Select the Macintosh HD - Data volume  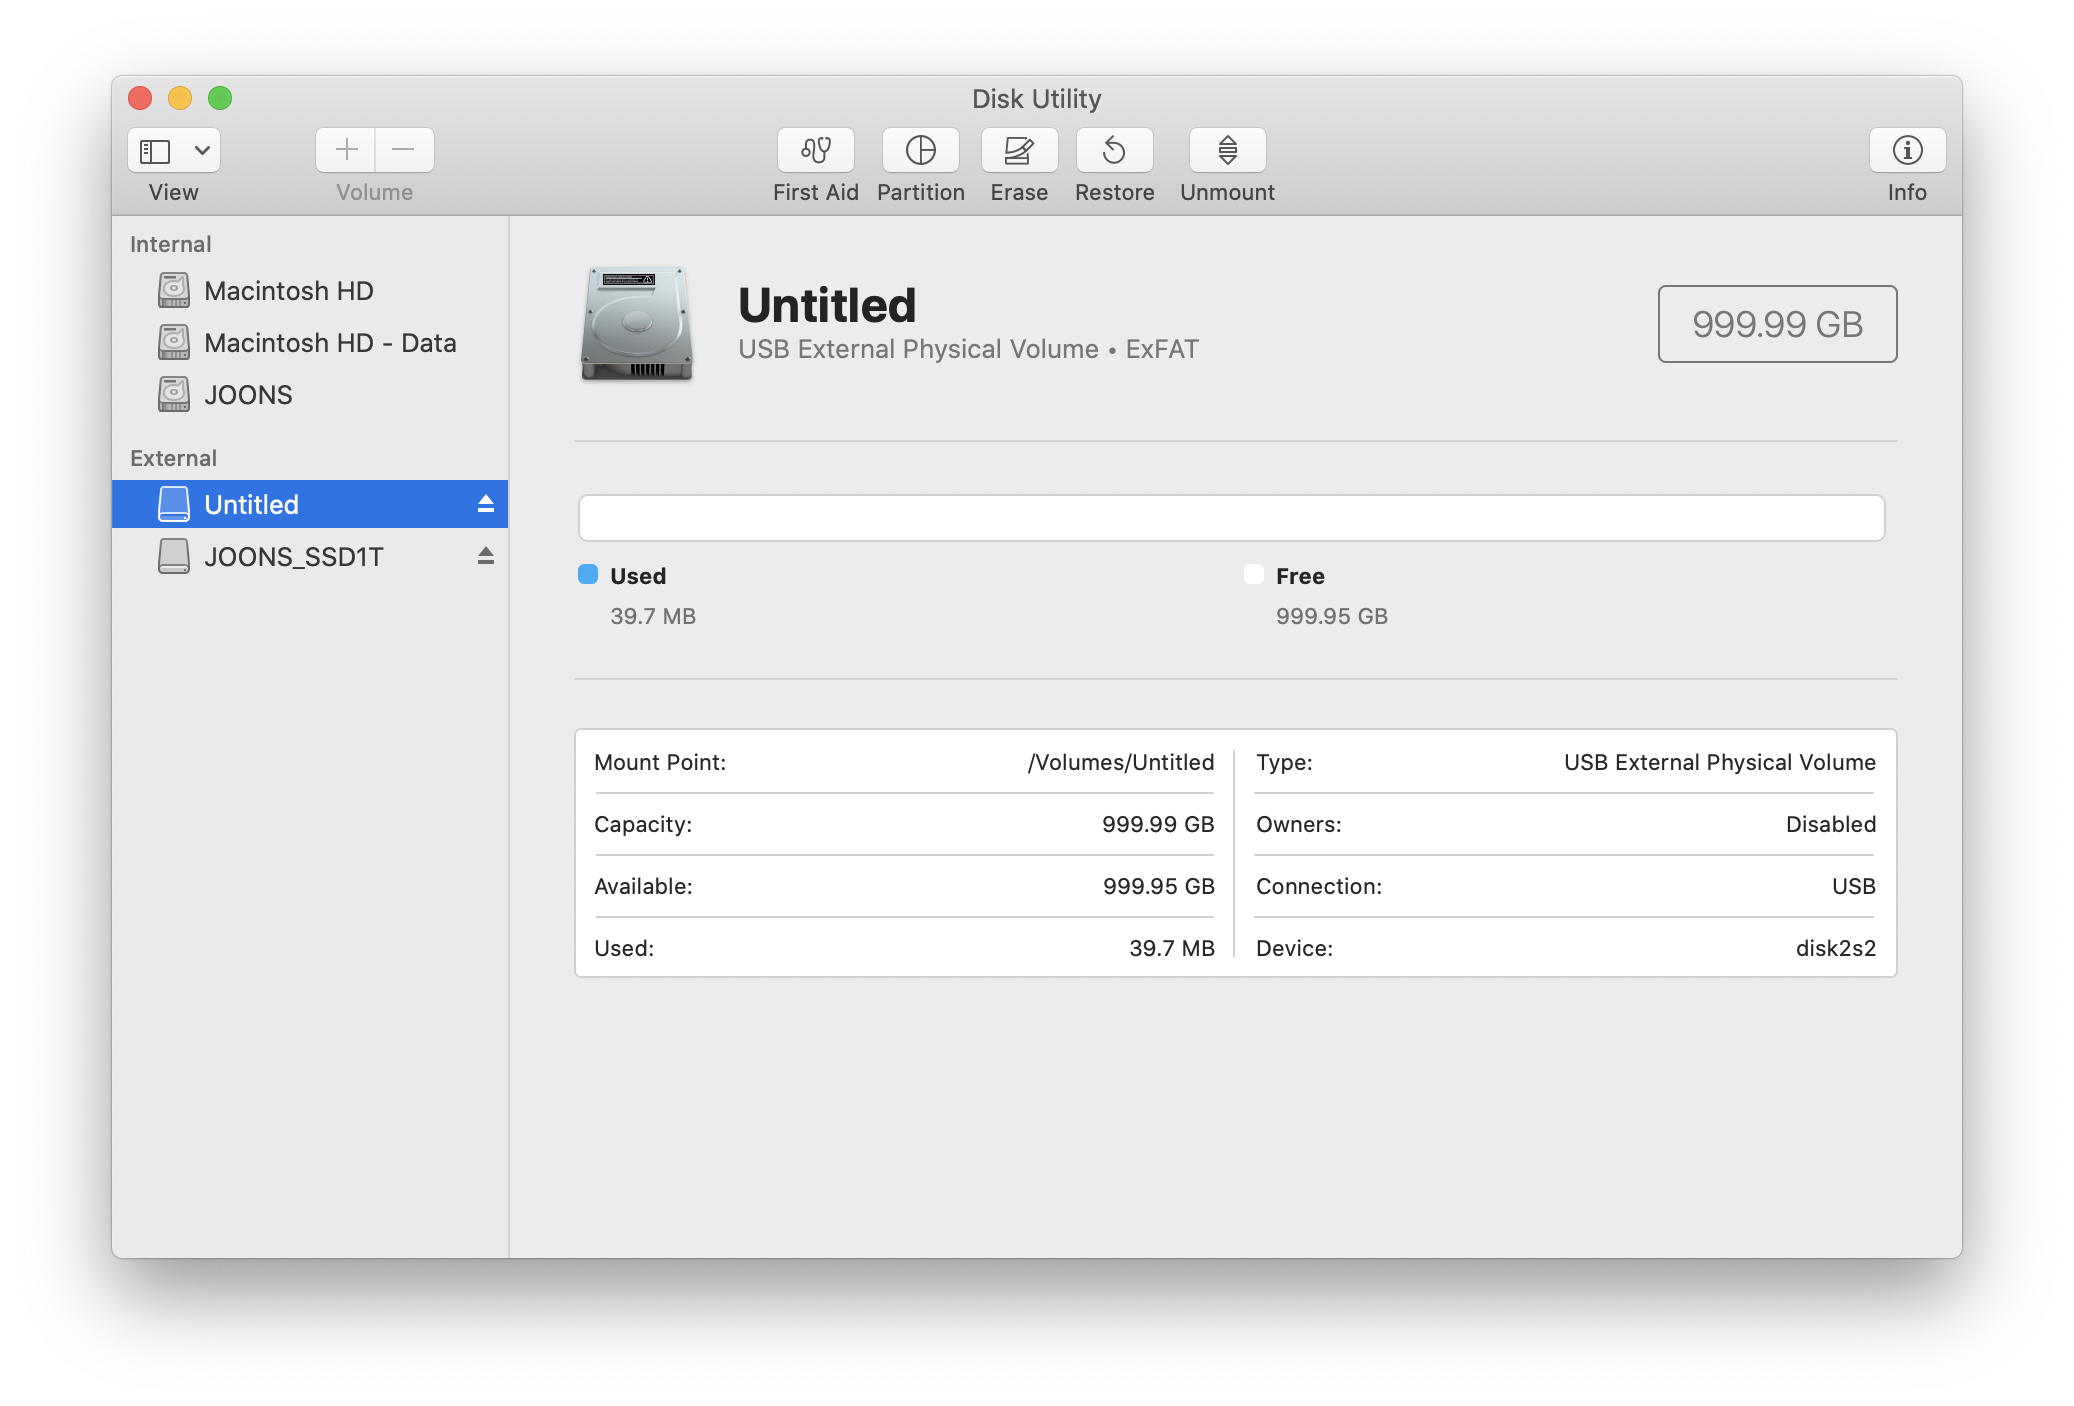click(x=329, y=343)
